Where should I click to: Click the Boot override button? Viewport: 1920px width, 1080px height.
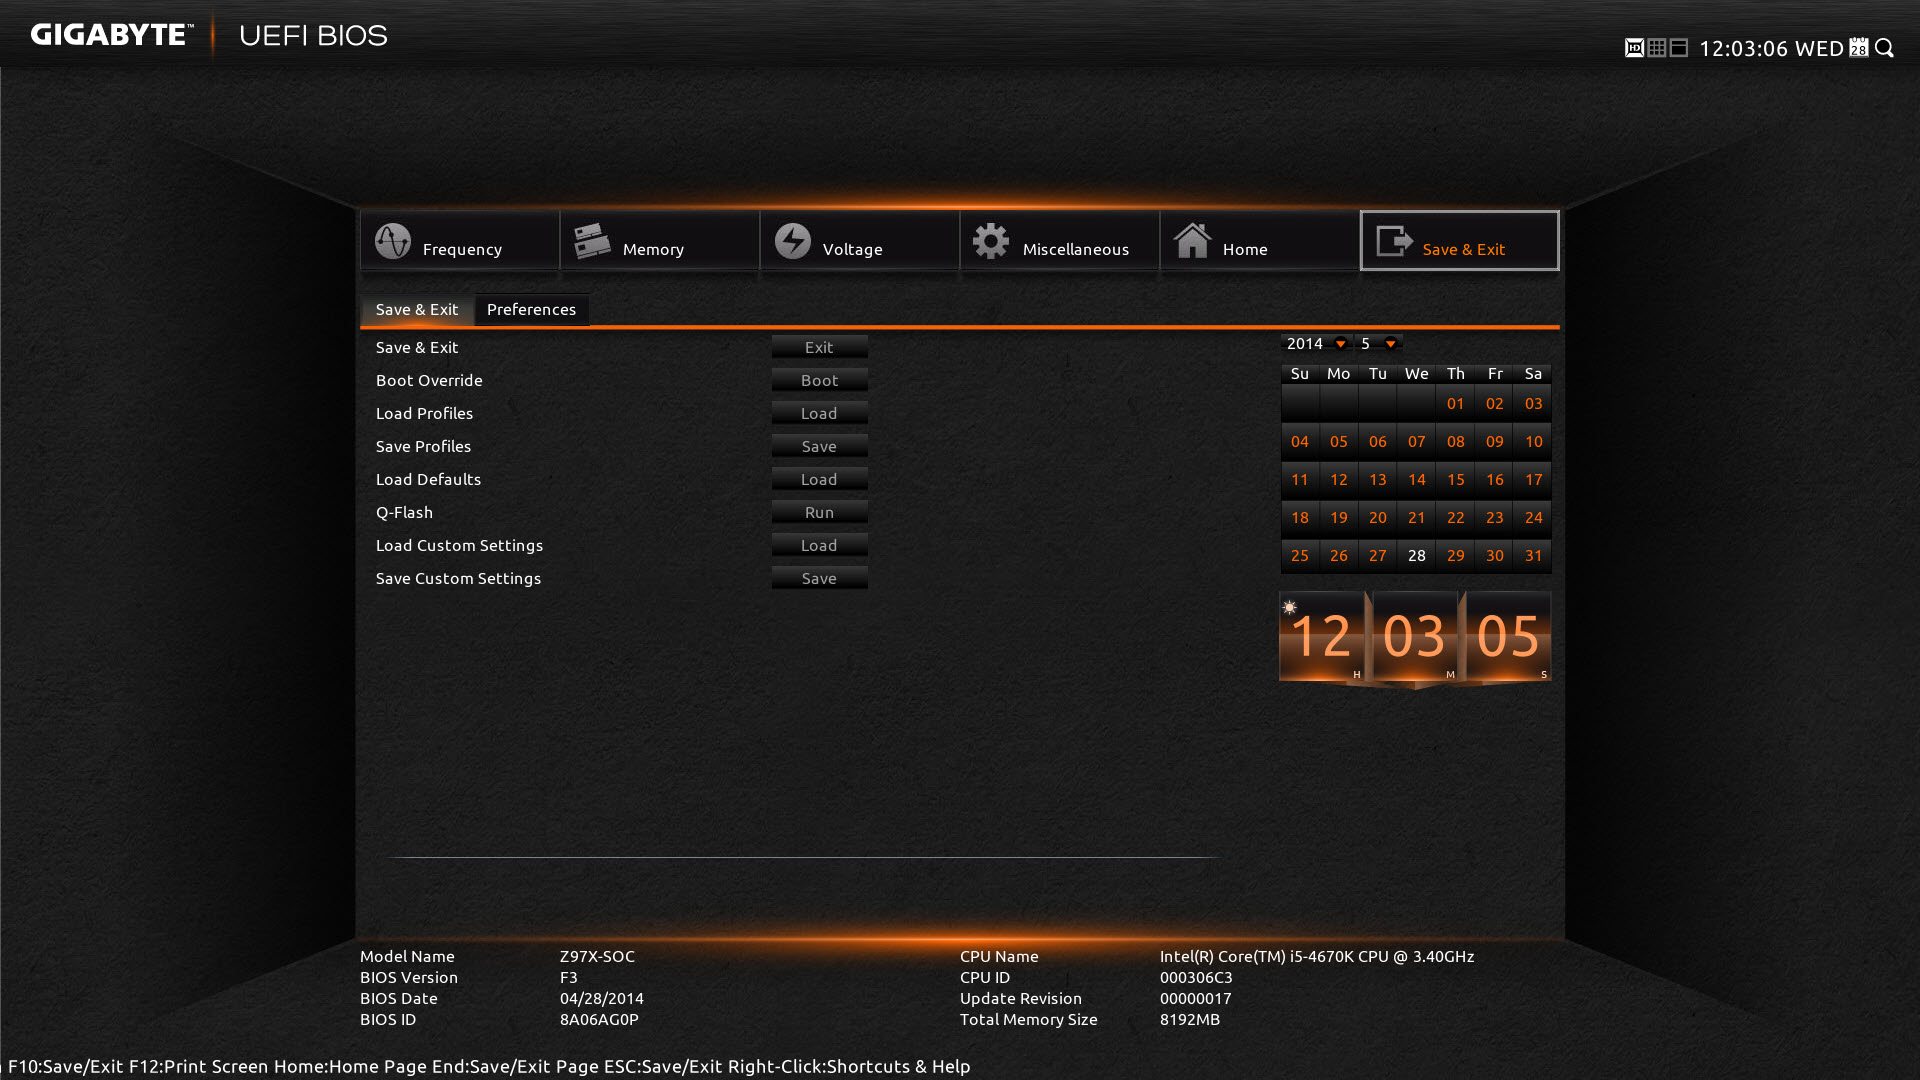(x=819, y=380)
